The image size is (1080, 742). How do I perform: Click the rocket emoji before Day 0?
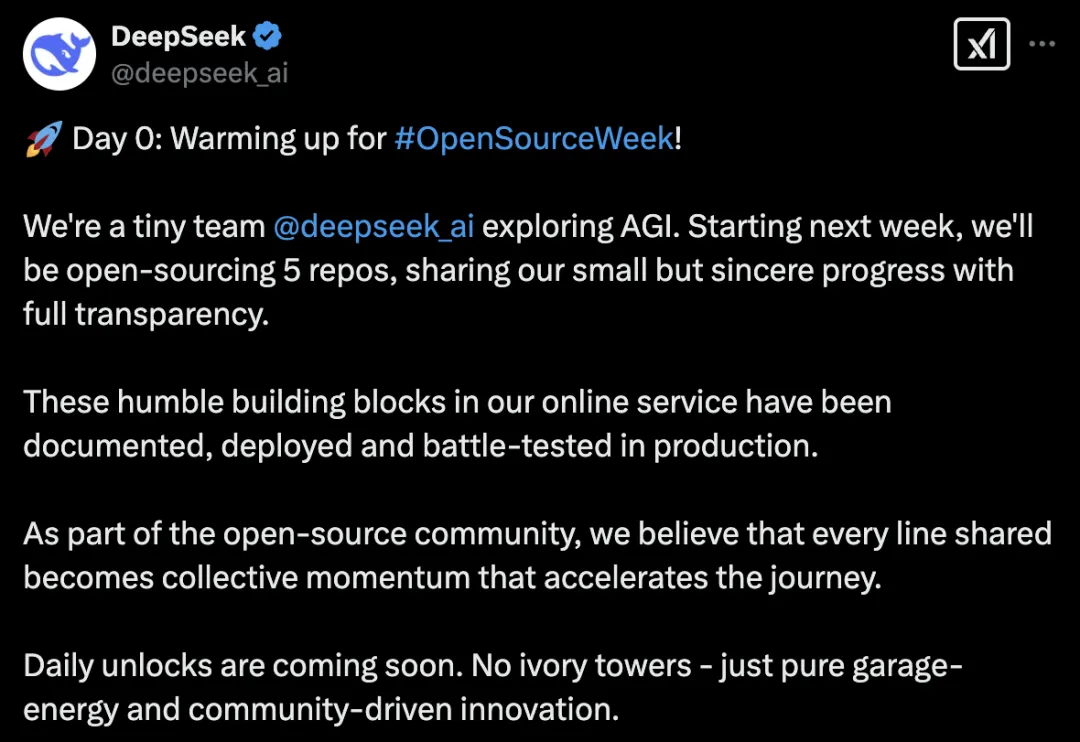click(44, 138)
